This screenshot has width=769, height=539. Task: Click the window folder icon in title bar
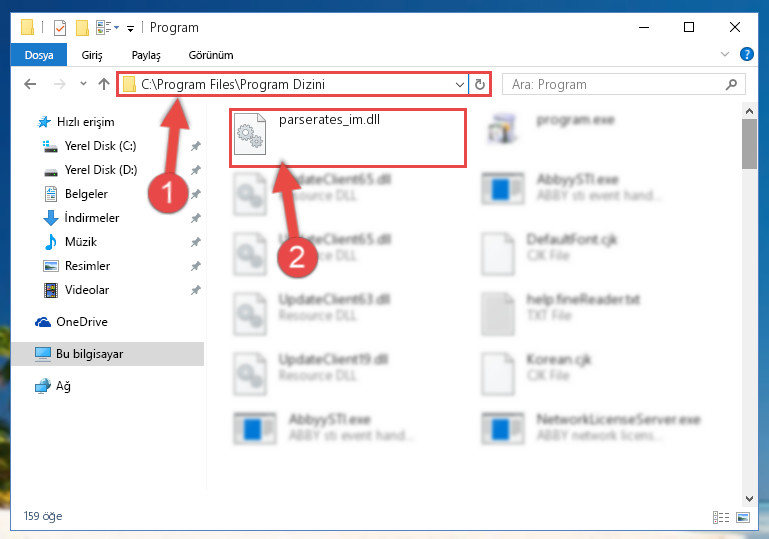click(x=27, y=27)
